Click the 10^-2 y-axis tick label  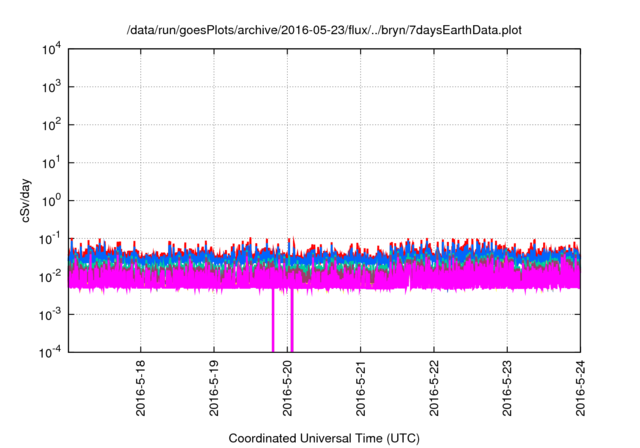[x=50, y=275]
